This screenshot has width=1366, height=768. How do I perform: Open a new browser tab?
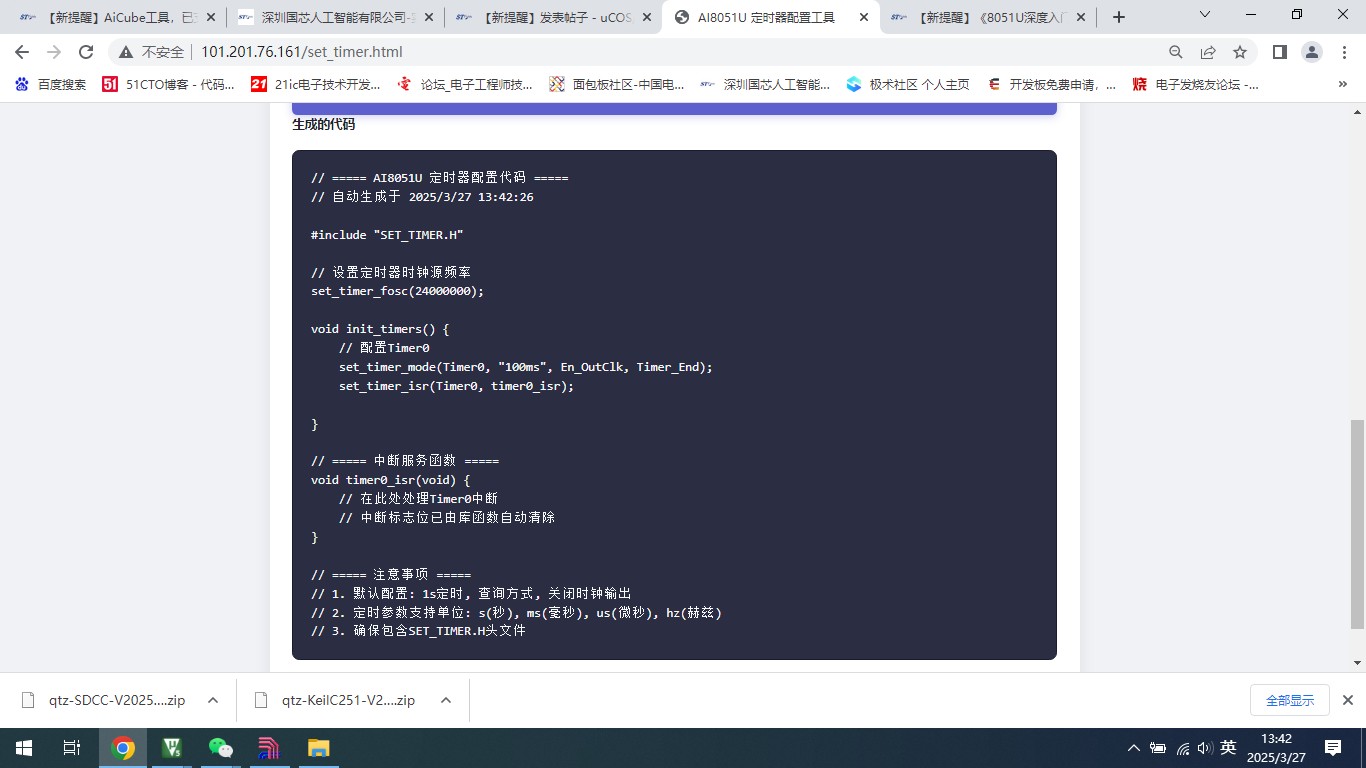(x=1119, y=17)
